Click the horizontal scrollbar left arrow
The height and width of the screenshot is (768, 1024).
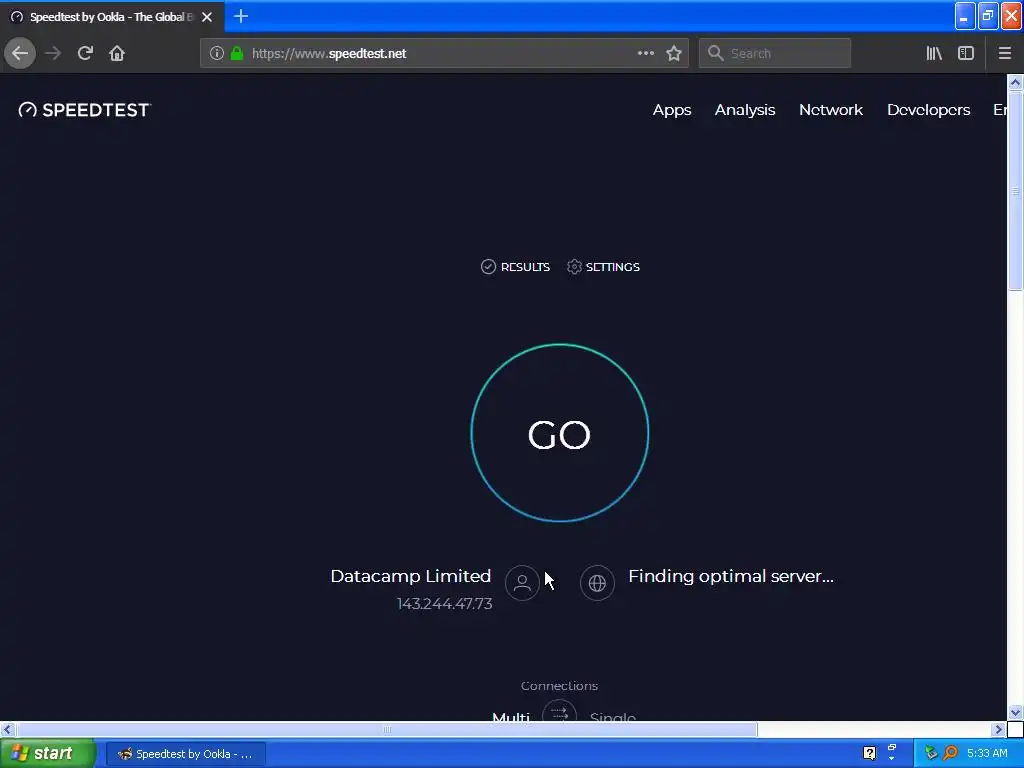(8, 729)
